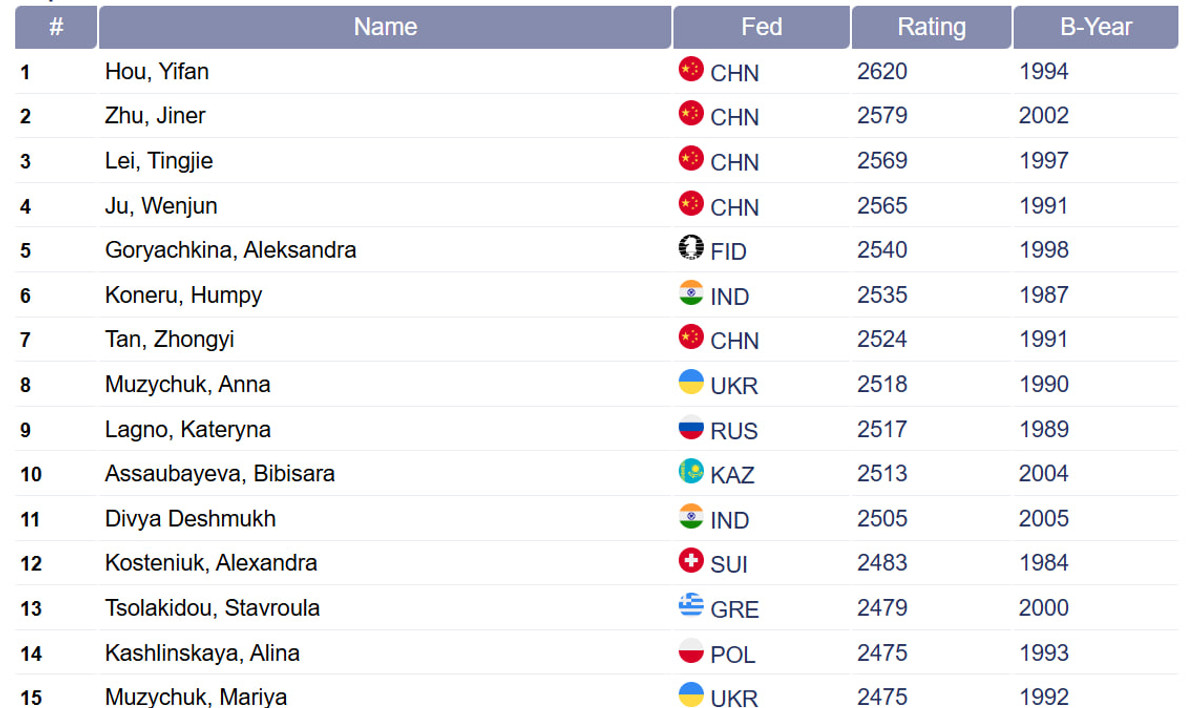Click the Greece flag beside Tsolakidou, Stavroula
The width and height of the screenshot is (1200, 708).
coord(691,605)
